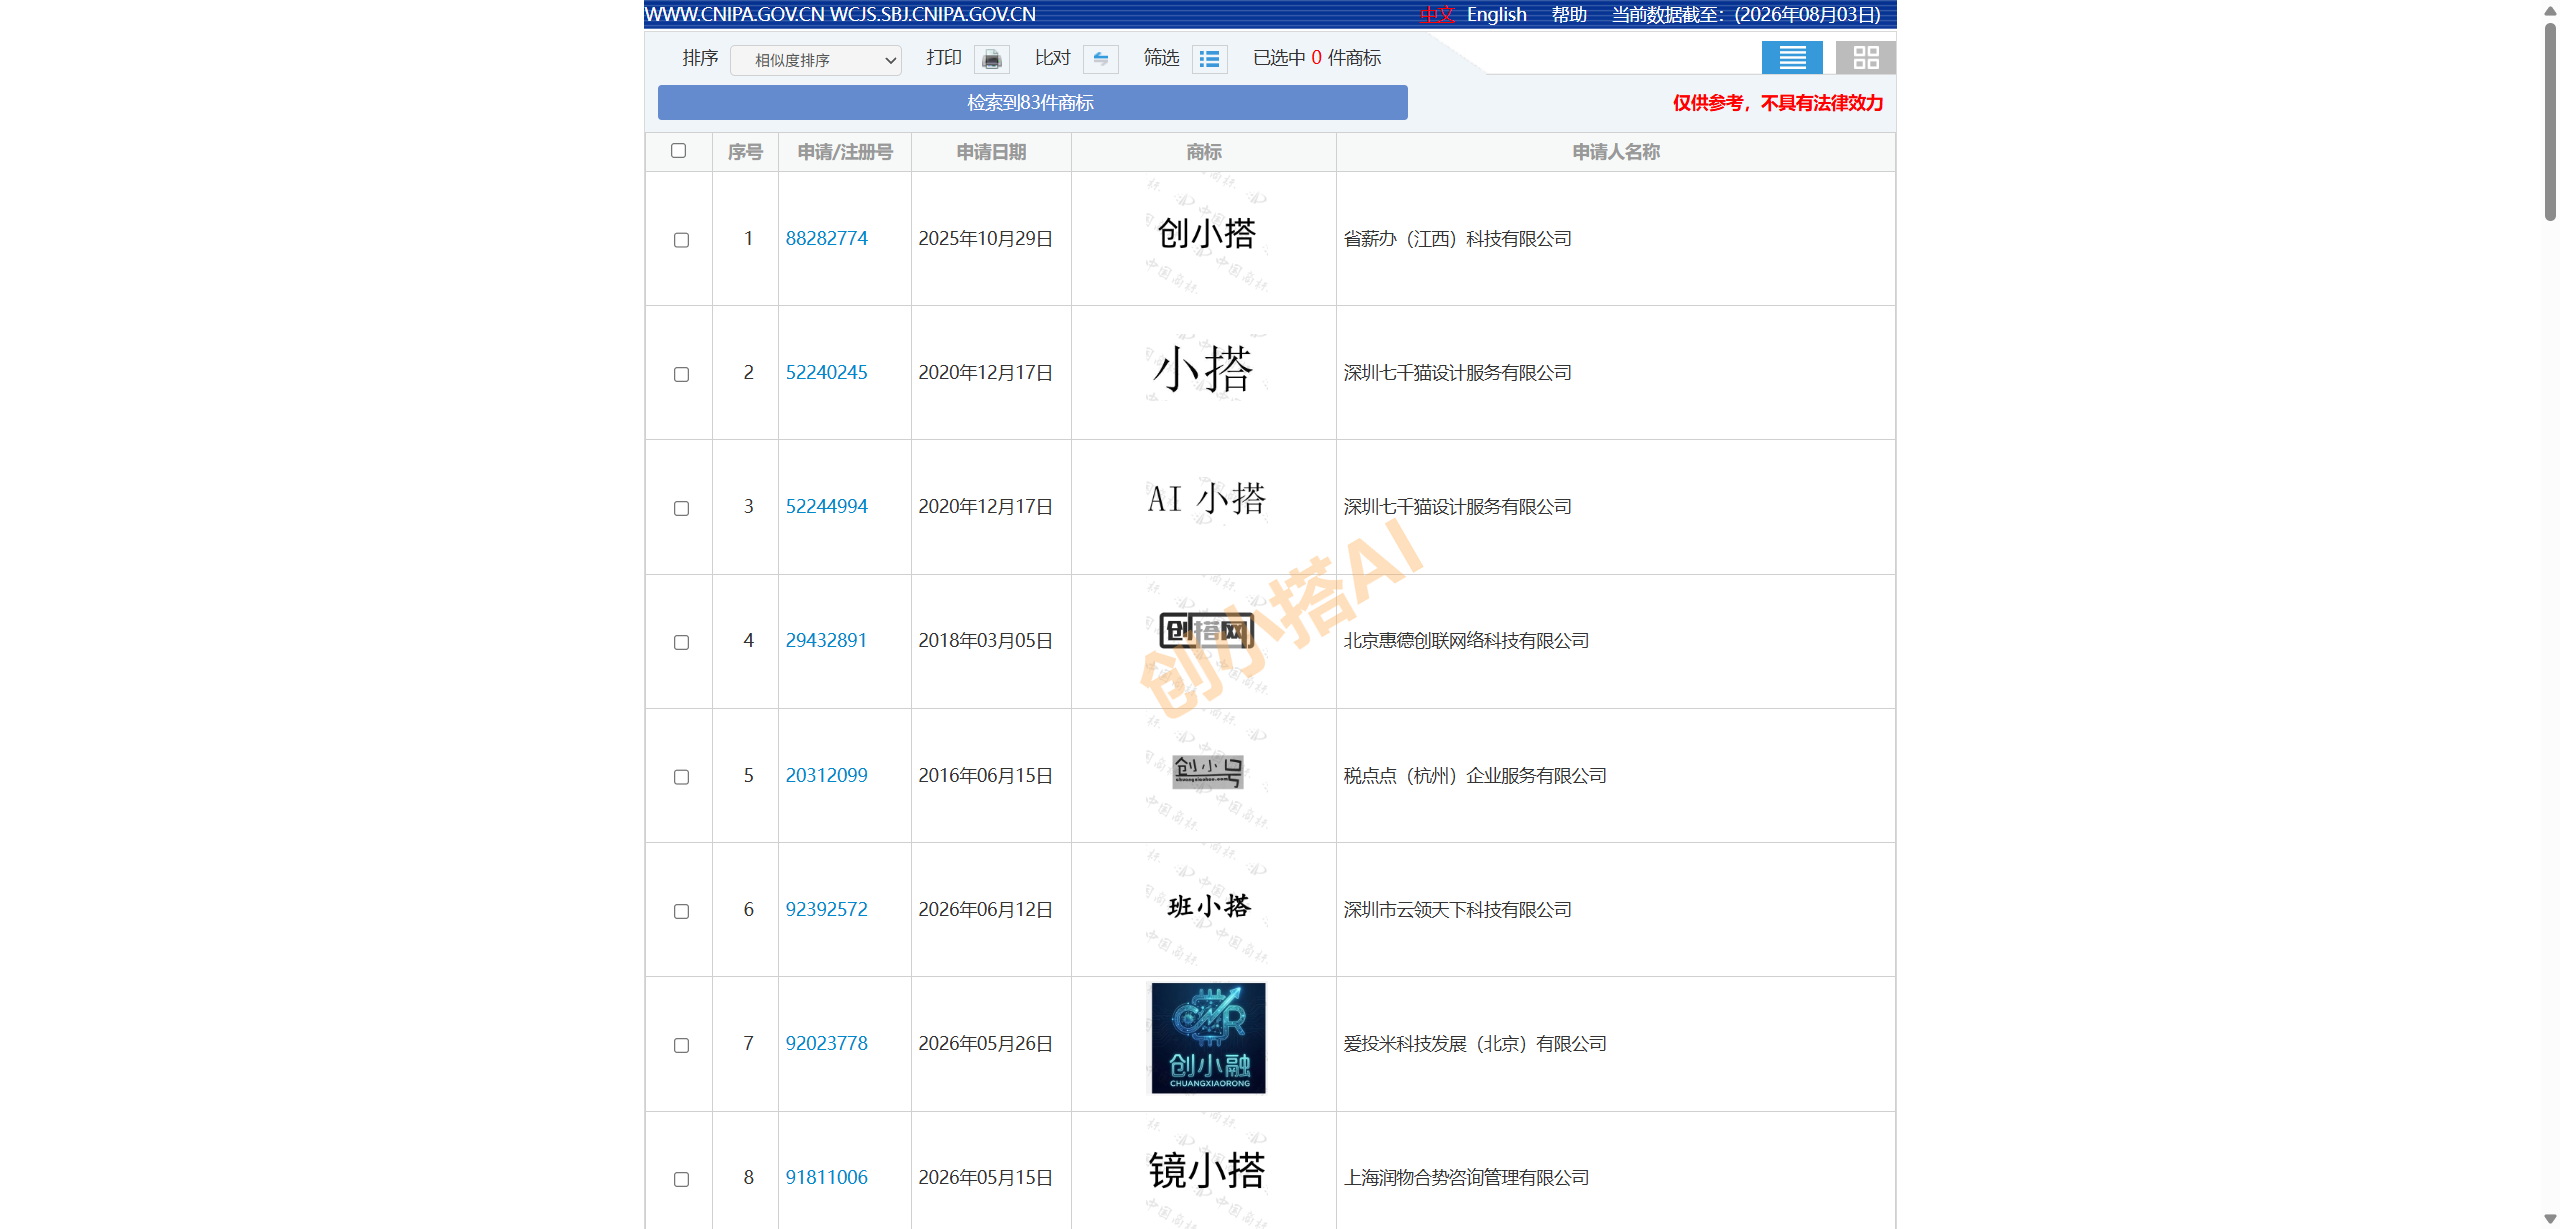Click the date 2025年10月29日

click(x=985, y=239)
